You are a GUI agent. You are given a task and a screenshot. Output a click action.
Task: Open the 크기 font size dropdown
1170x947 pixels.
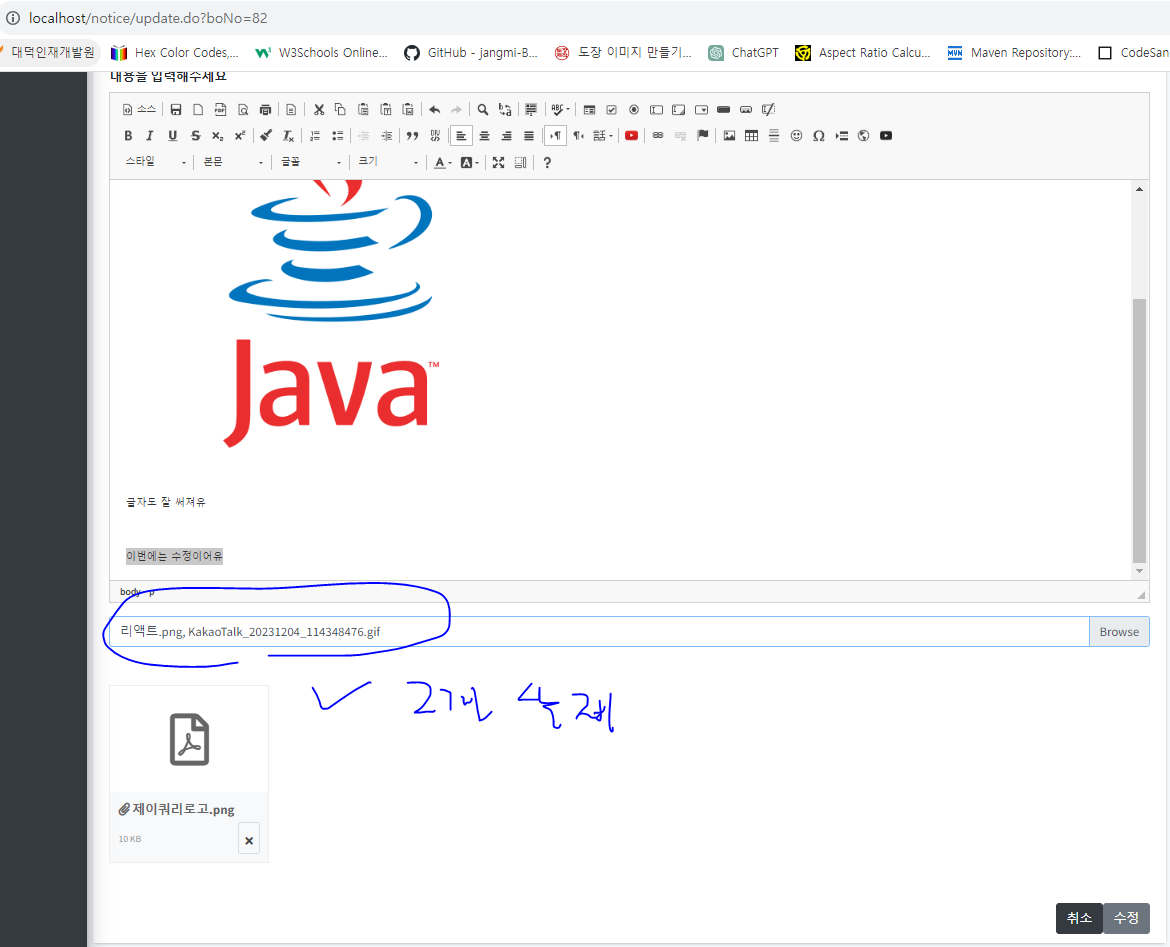(x=388, y=162)
